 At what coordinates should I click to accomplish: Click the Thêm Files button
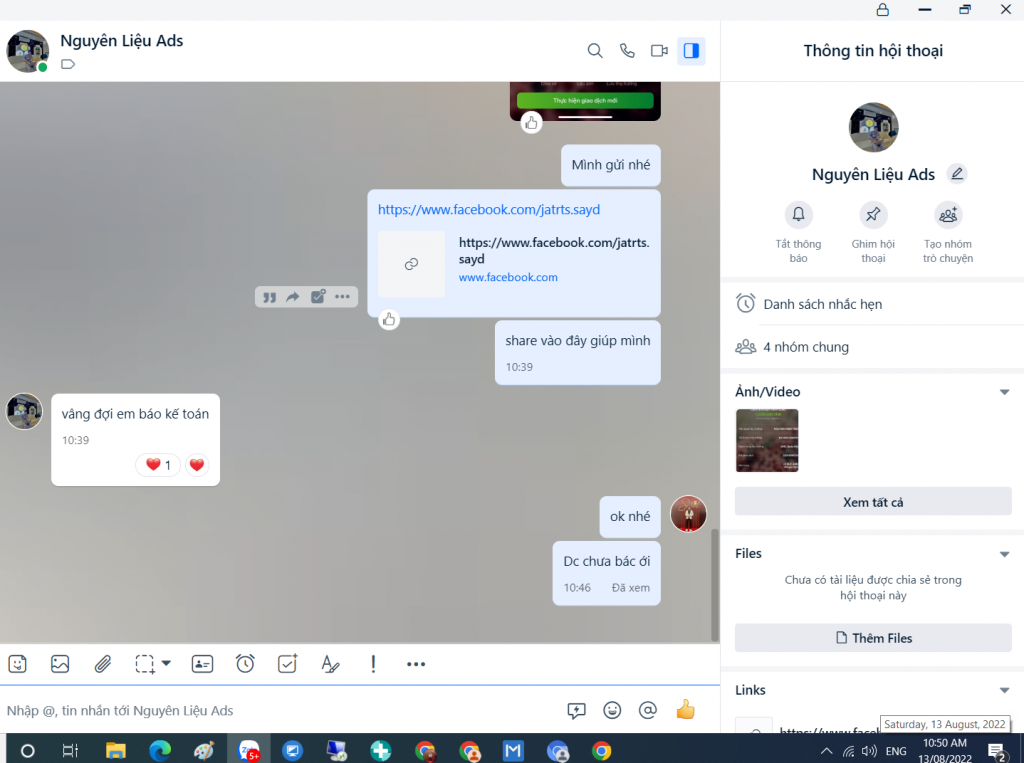(x=872, y=638)
